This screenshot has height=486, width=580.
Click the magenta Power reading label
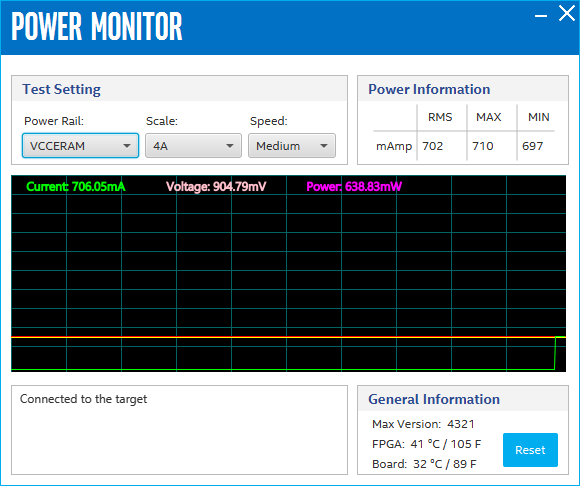coord(354,186)
